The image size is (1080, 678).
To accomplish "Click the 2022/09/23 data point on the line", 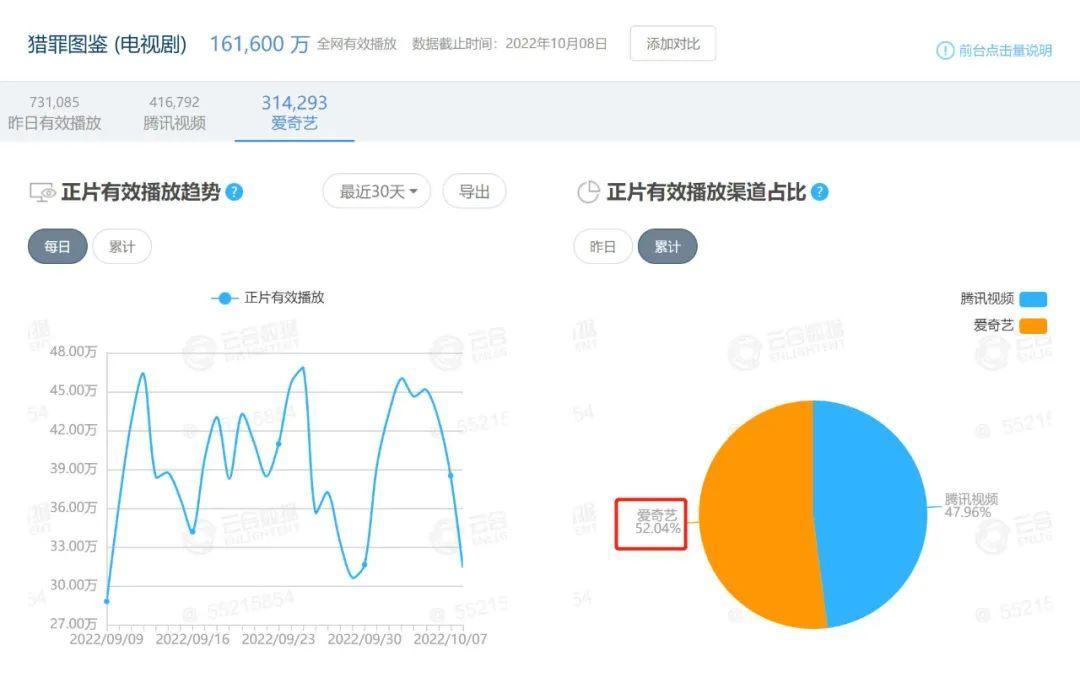I will [x=278, y=444].
